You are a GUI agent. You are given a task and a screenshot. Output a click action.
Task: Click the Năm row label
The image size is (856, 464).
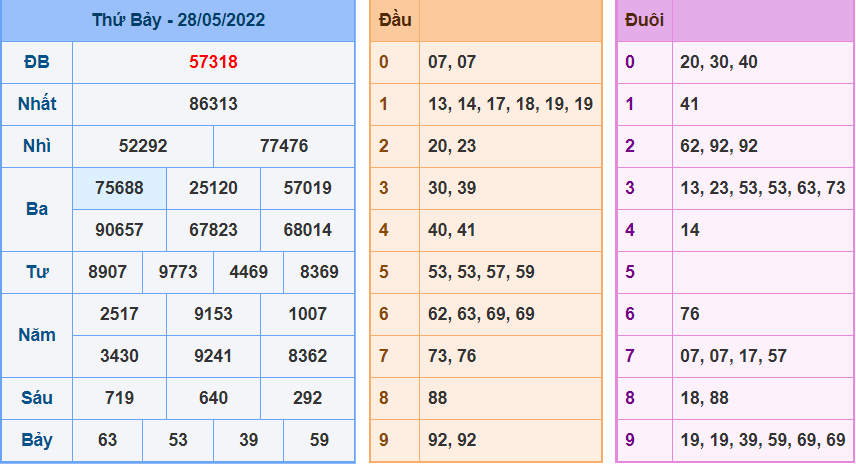pyautogui.click(x=37, y=335)
